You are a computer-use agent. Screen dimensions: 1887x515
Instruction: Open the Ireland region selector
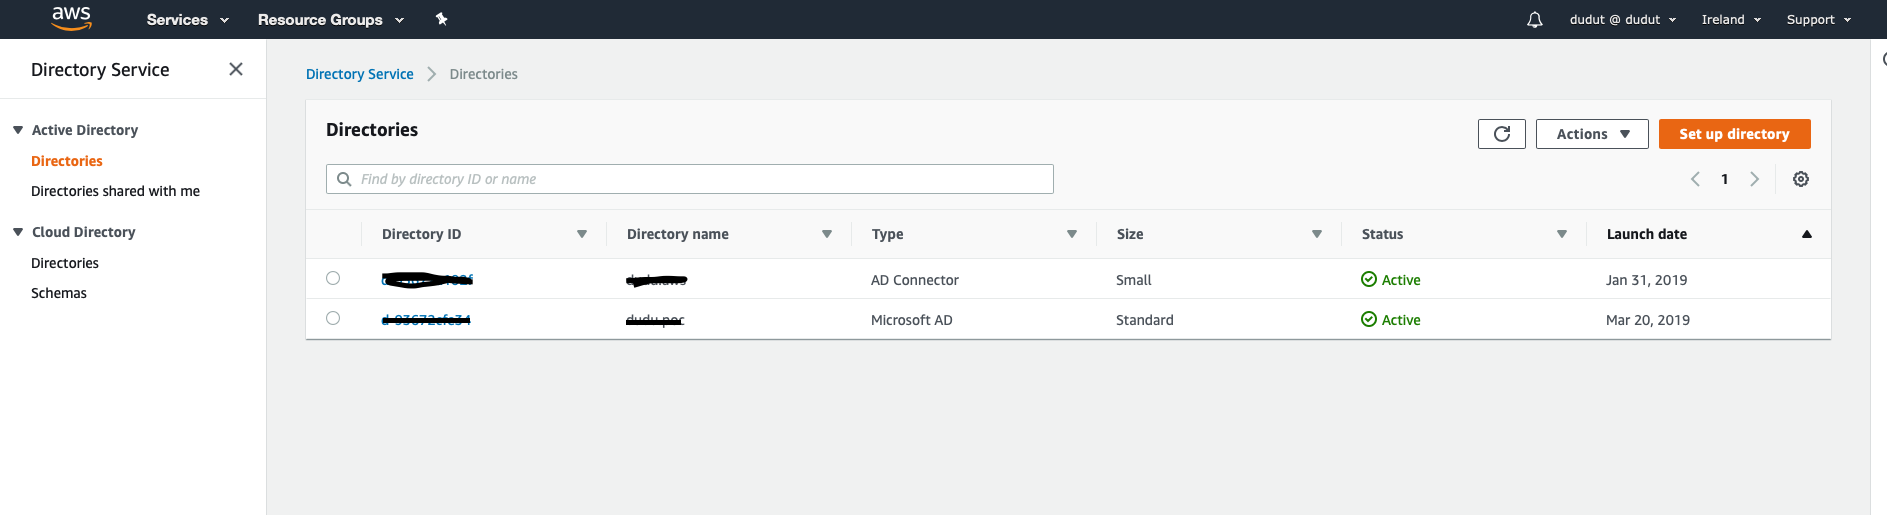click(x=1731, y=20)
